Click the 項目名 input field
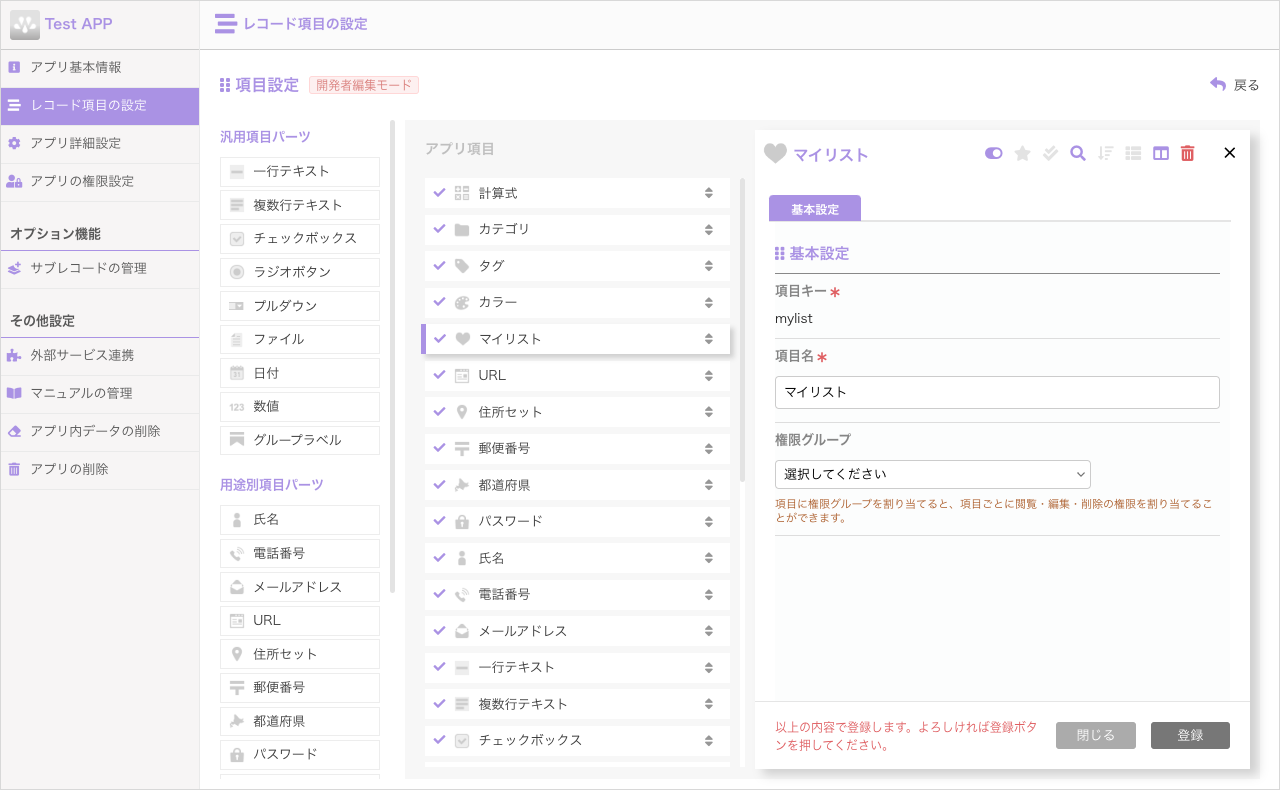 tap(997, 392)
